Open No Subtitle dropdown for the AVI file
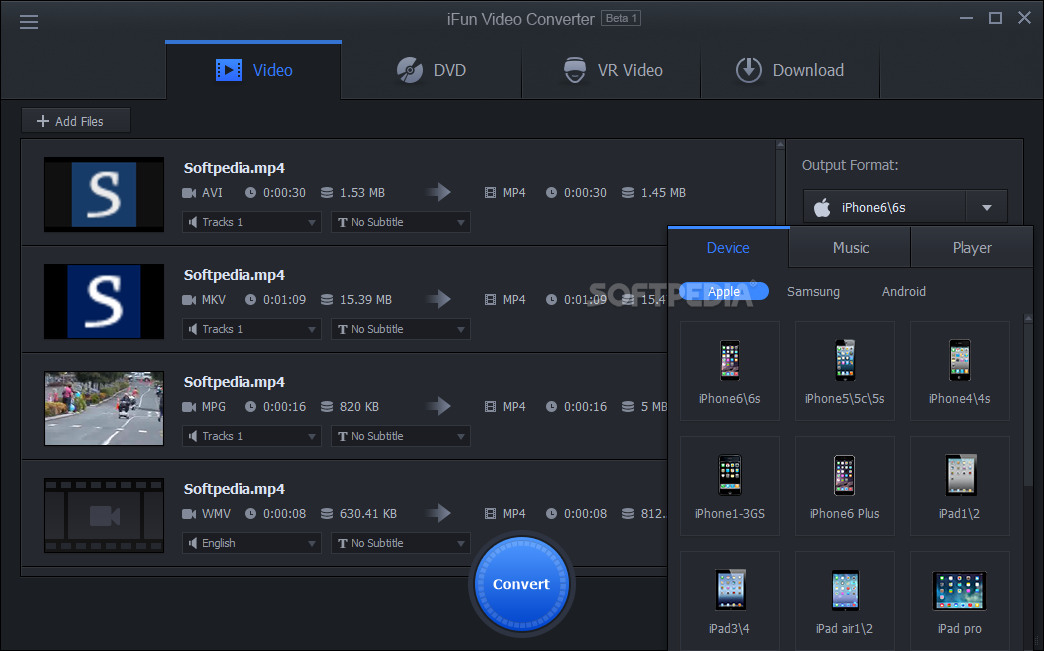The width and height of the screenshot is (1044, 651). 401,222
